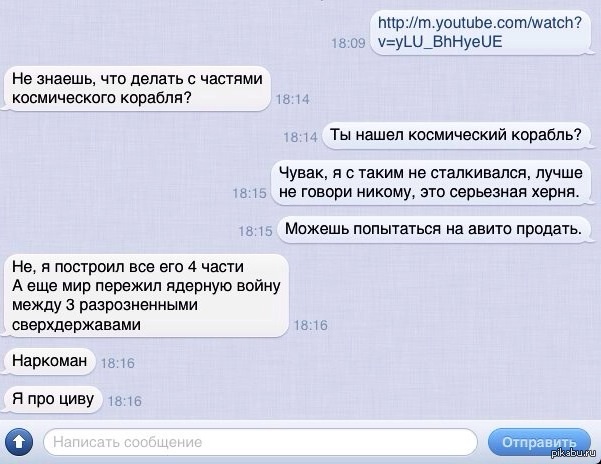The height and width of the screenshot is (464, 601).
Task: Open the m.youtube.com video link
Action: click(x=479, y=32)
